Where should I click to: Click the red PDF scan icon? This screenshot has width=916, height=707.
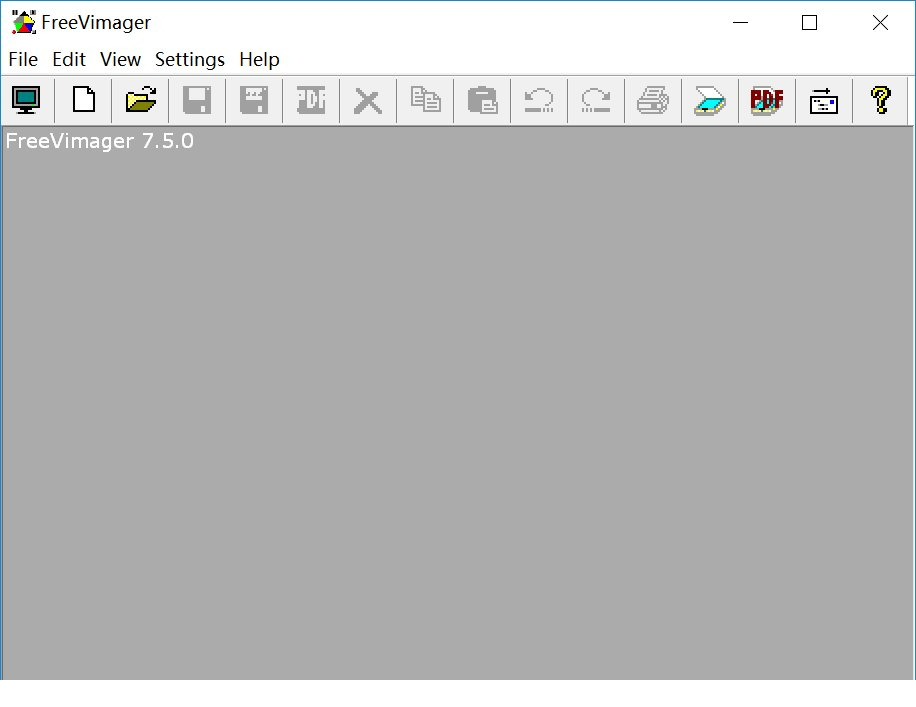pos(767,100)
